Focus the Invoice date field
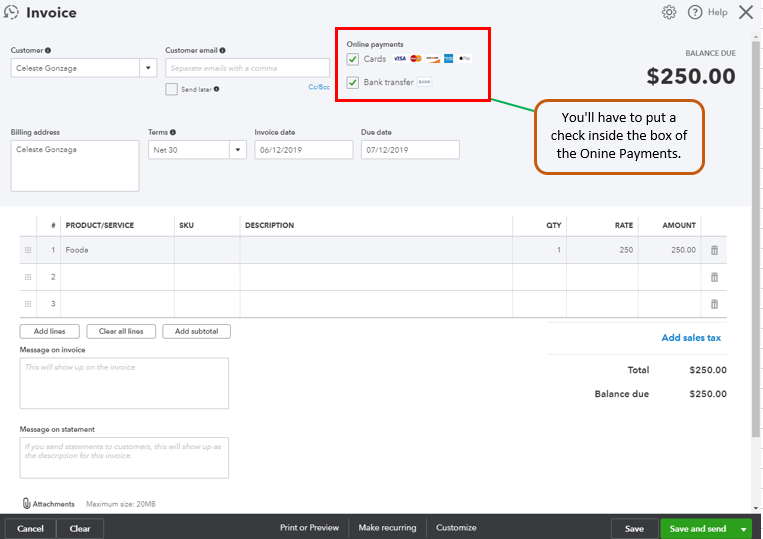This screenshot has width=763, height=539. 304,150
